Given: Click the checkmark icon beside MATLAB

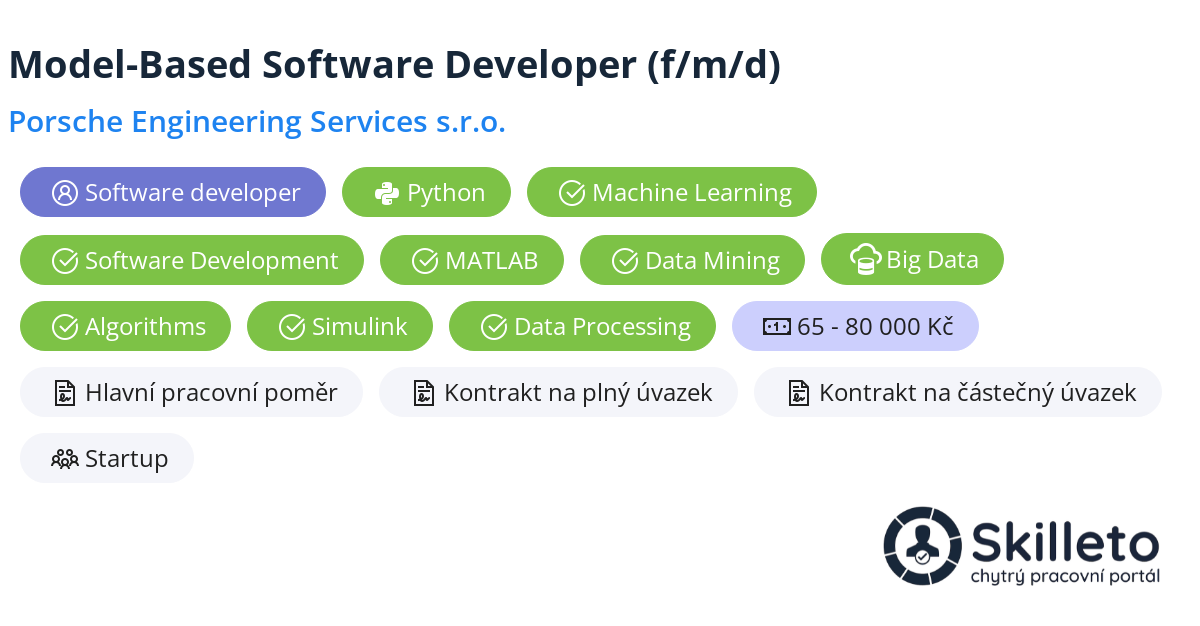Looking at the screenshot, I should (425, 261).
